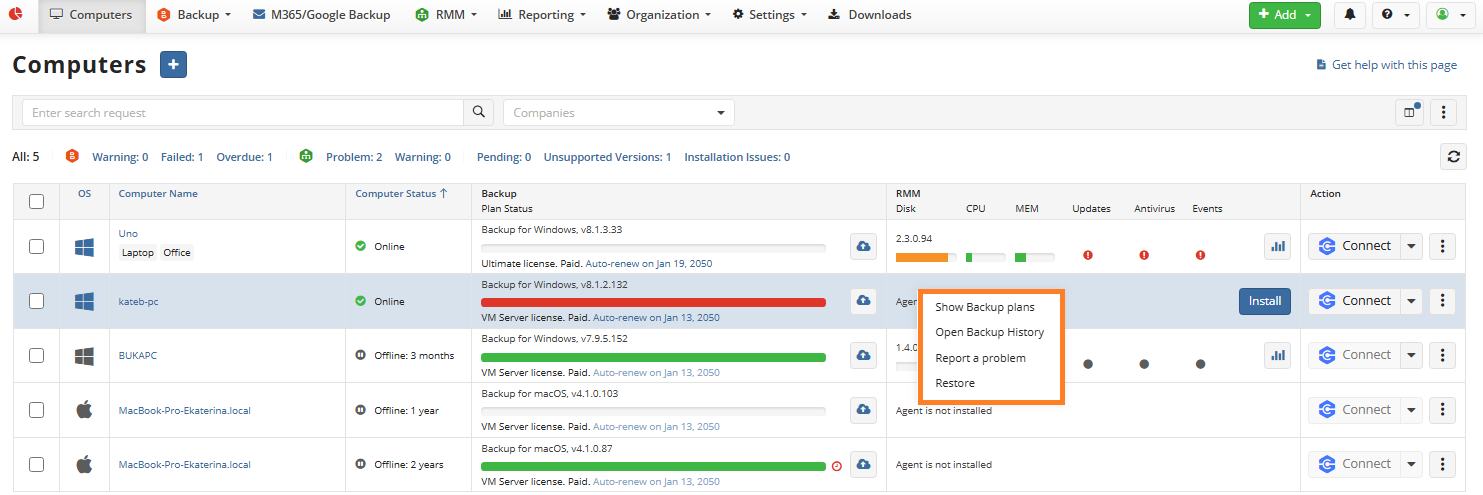Click the backup cloud icon for BUKAPC
Image resolution: width=1483 pixels, height=495 pixels.
(x=863, y=355)
